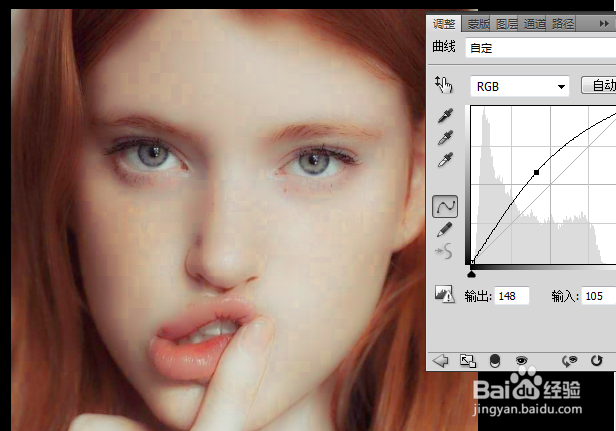
Task: Switch to pencil draw curve mode
Action: (445, 229)
